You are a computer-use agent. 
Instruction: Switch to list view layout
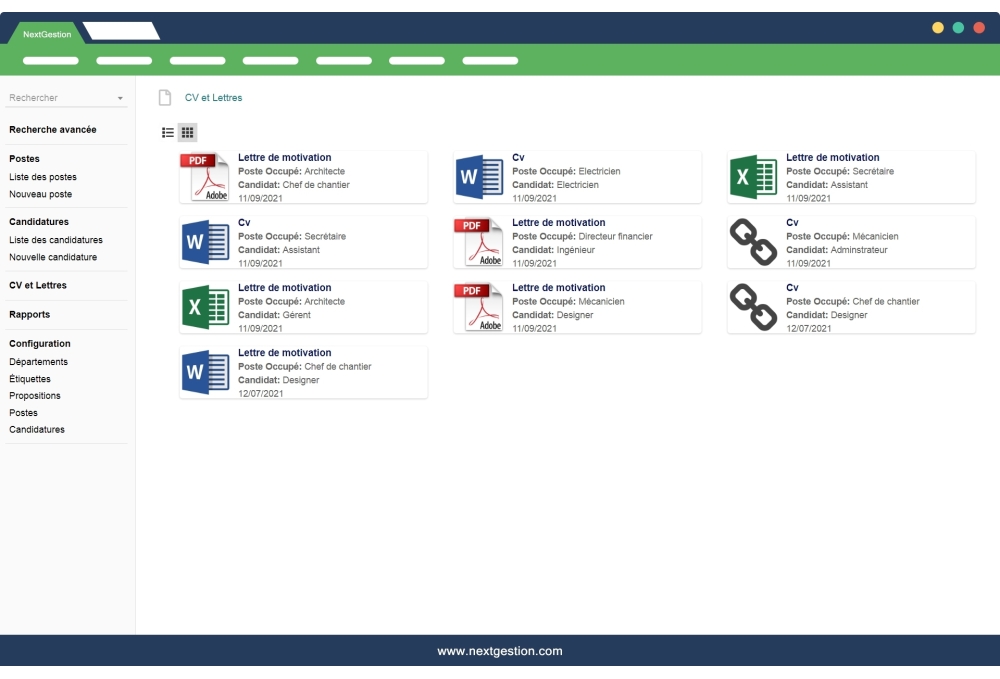[168, 132]
